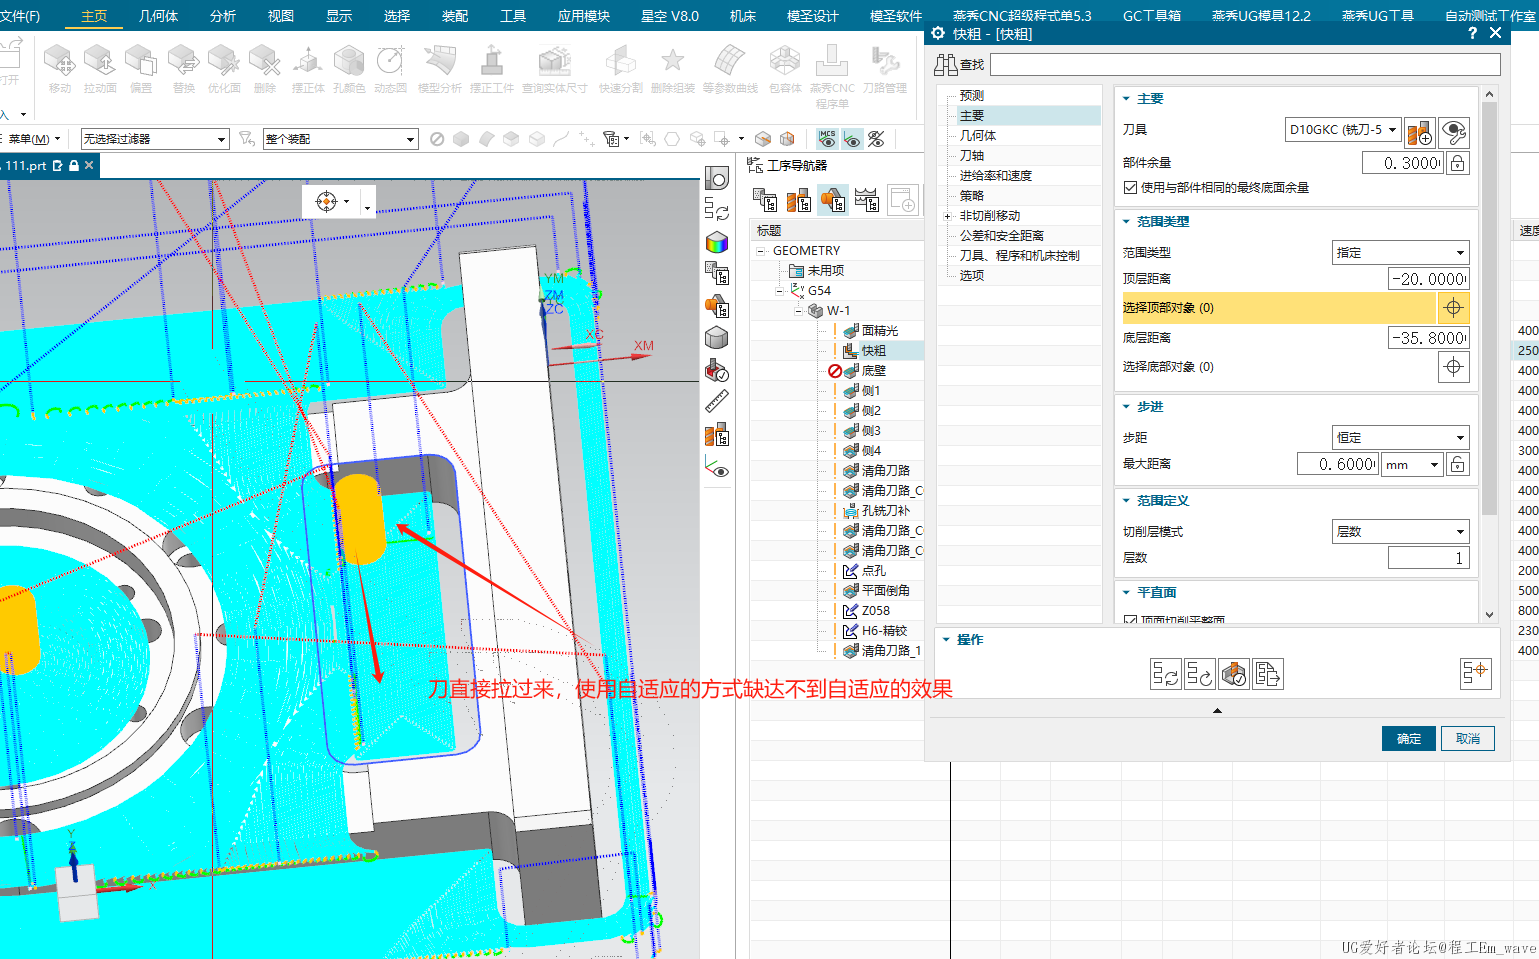This screenshot has width=1539, height=959.
Task: Click the rightmost action icon in 操作 section
Action: pos(1476,674)
